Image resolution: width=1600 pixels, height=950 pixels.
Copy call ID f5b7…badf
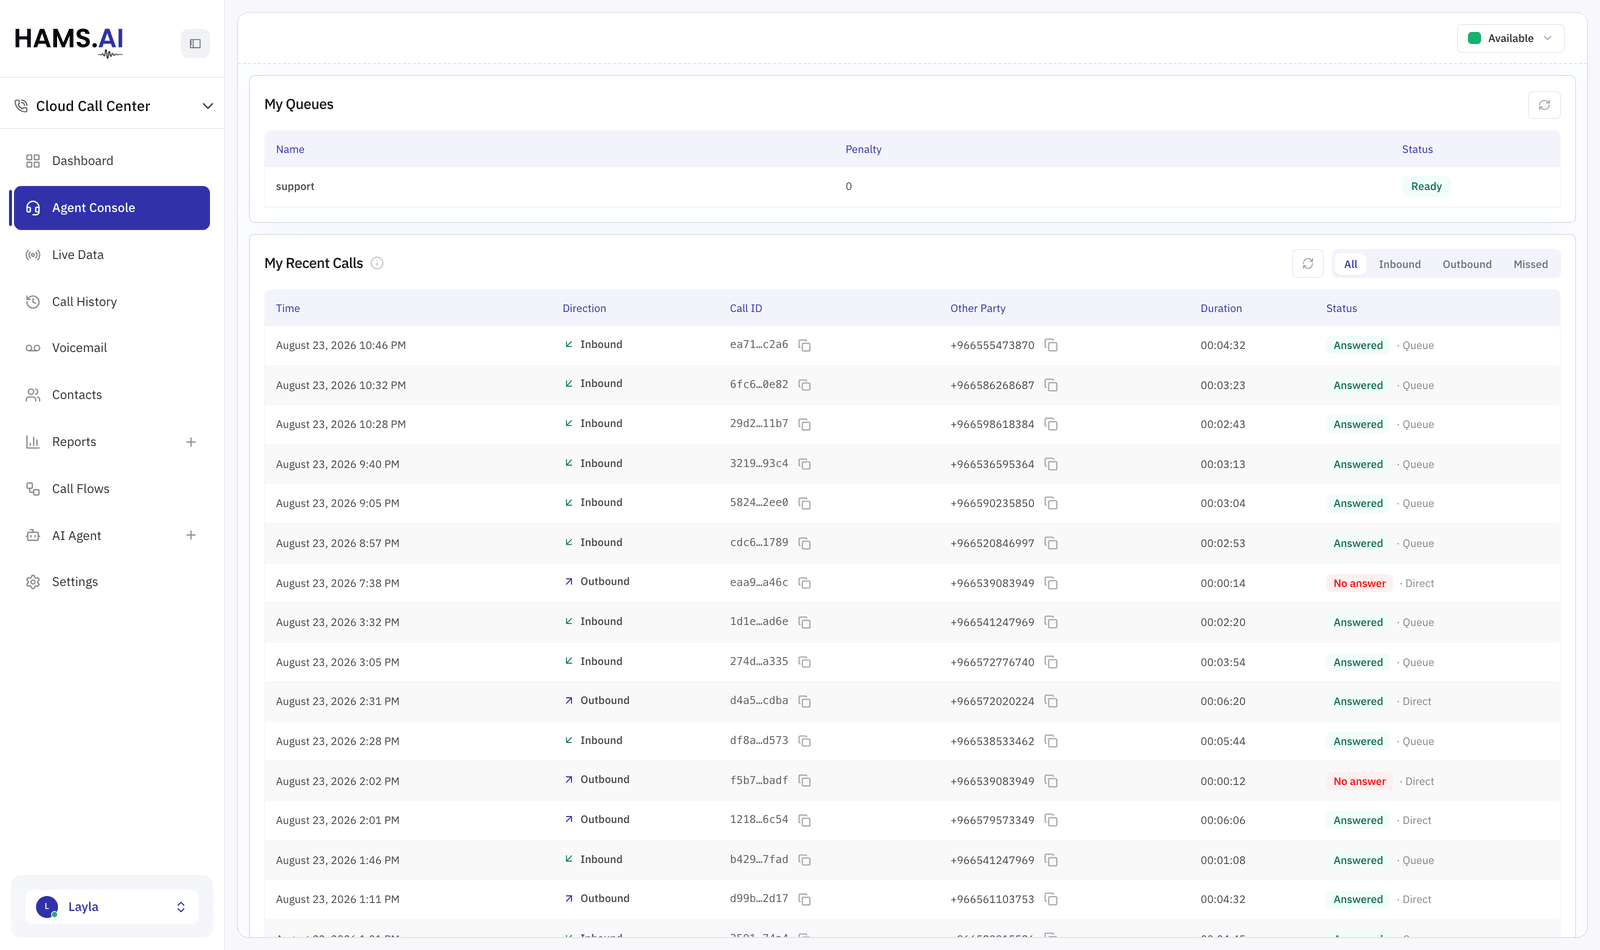click(x=805, y=781)
